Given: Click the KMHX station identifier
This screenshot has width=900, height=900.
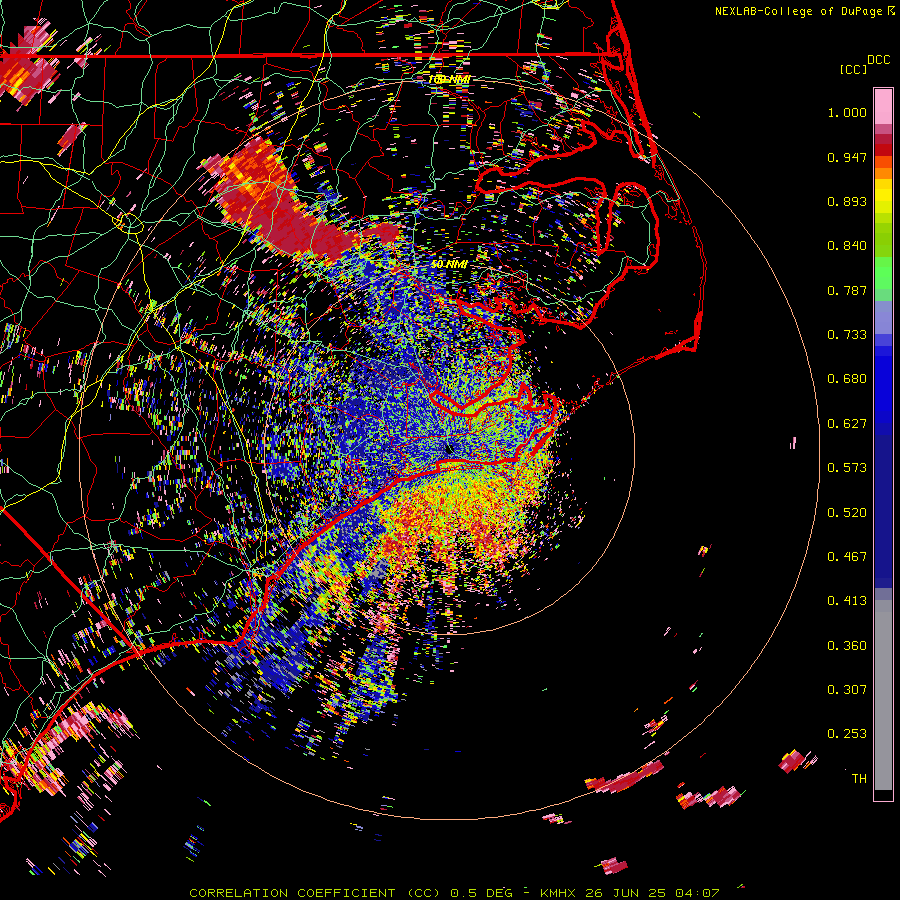Looking at the screenshot, I should pos(559,893).
